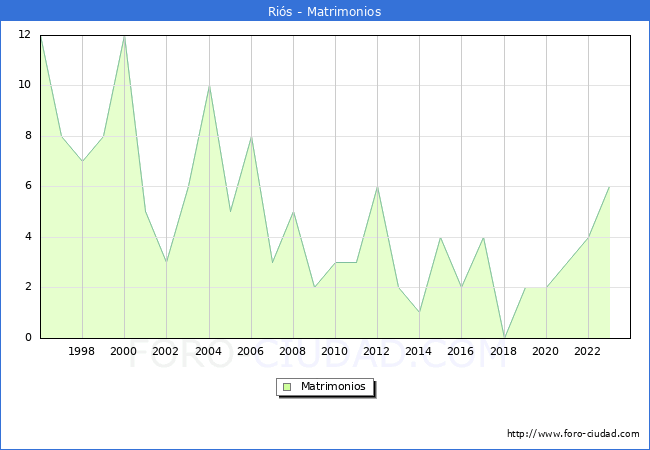Click the y-axis label 12
Image resolution: width=650 pixels, height=450 pixels.
click(23, 35)
